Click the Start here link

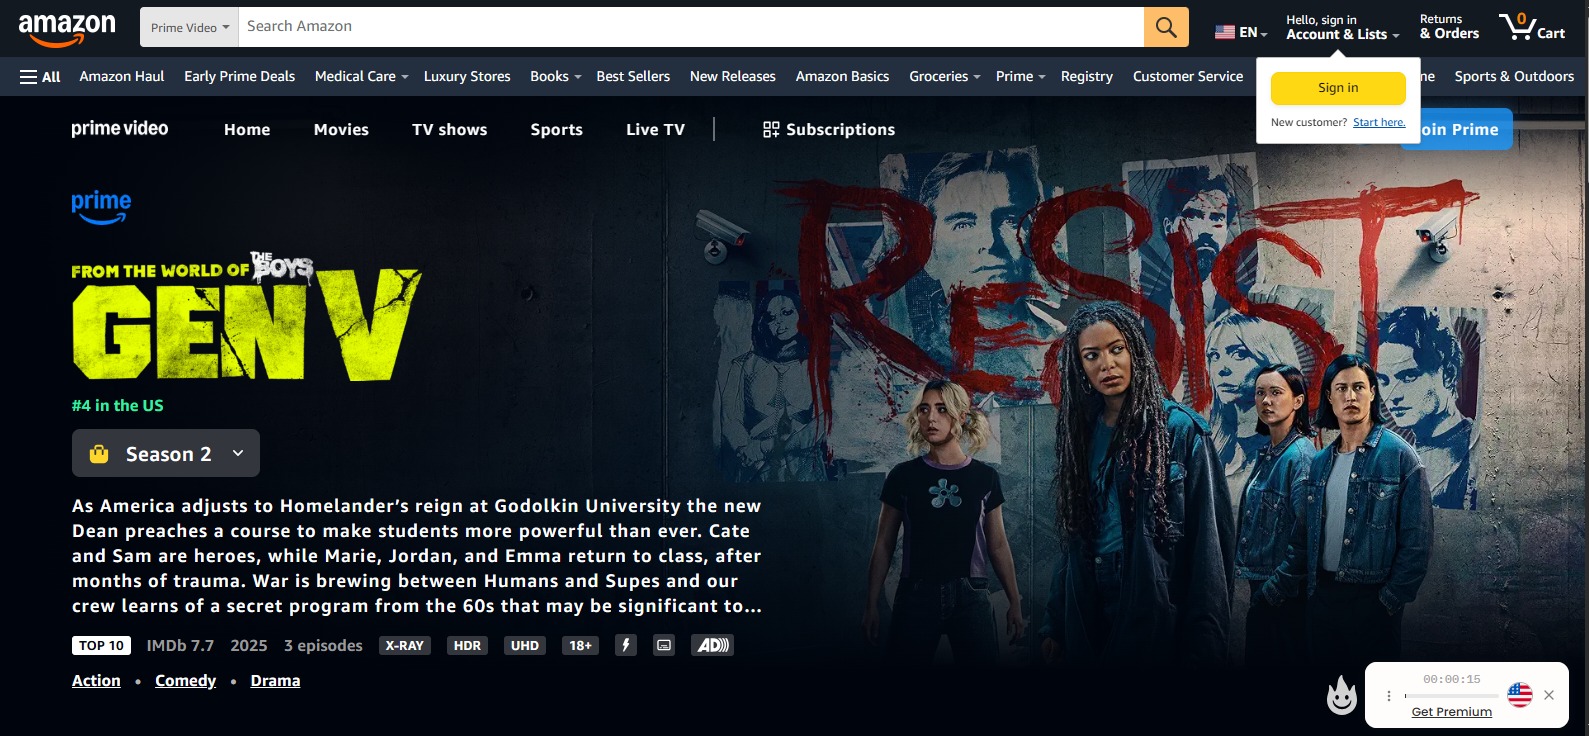[x=1379, y=122]
